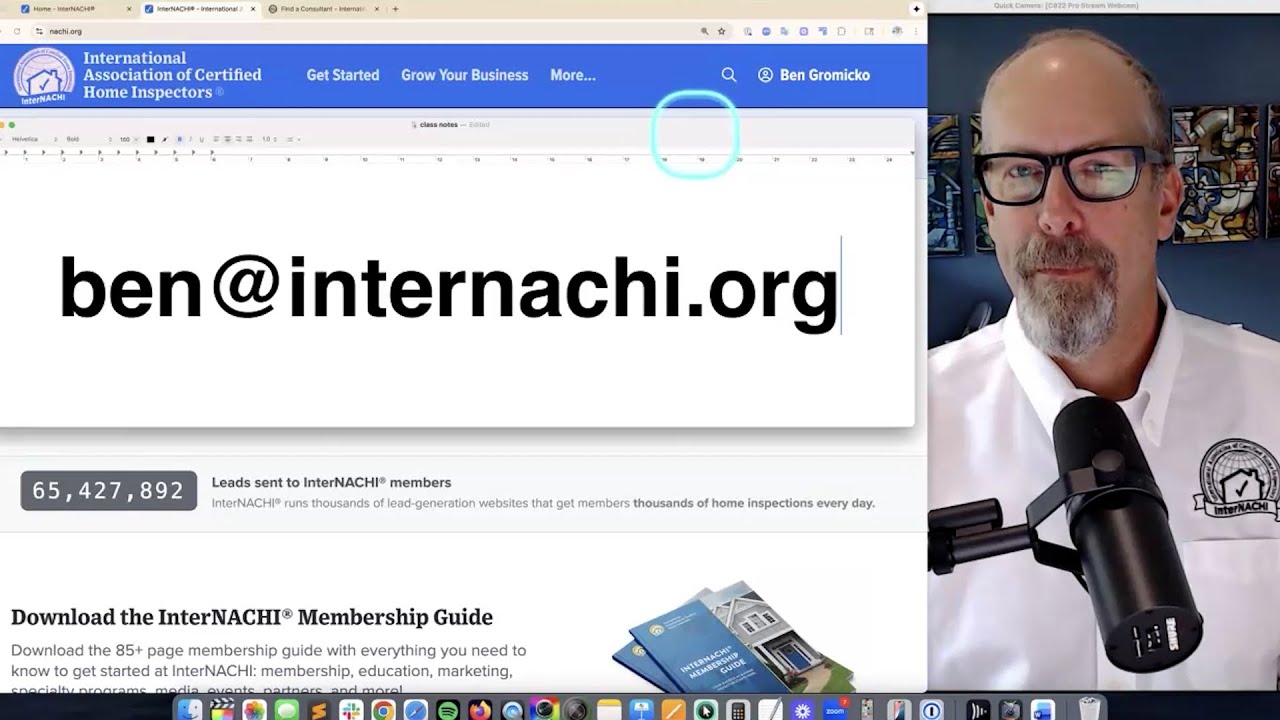Open the Get Started menu

[343, 75]
